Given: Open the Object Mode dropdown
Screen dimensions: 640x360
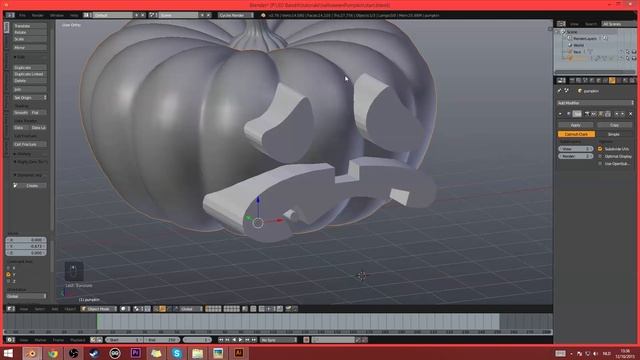Looking at the screenshot, I should pyautogui.click(x=98, y=309).
